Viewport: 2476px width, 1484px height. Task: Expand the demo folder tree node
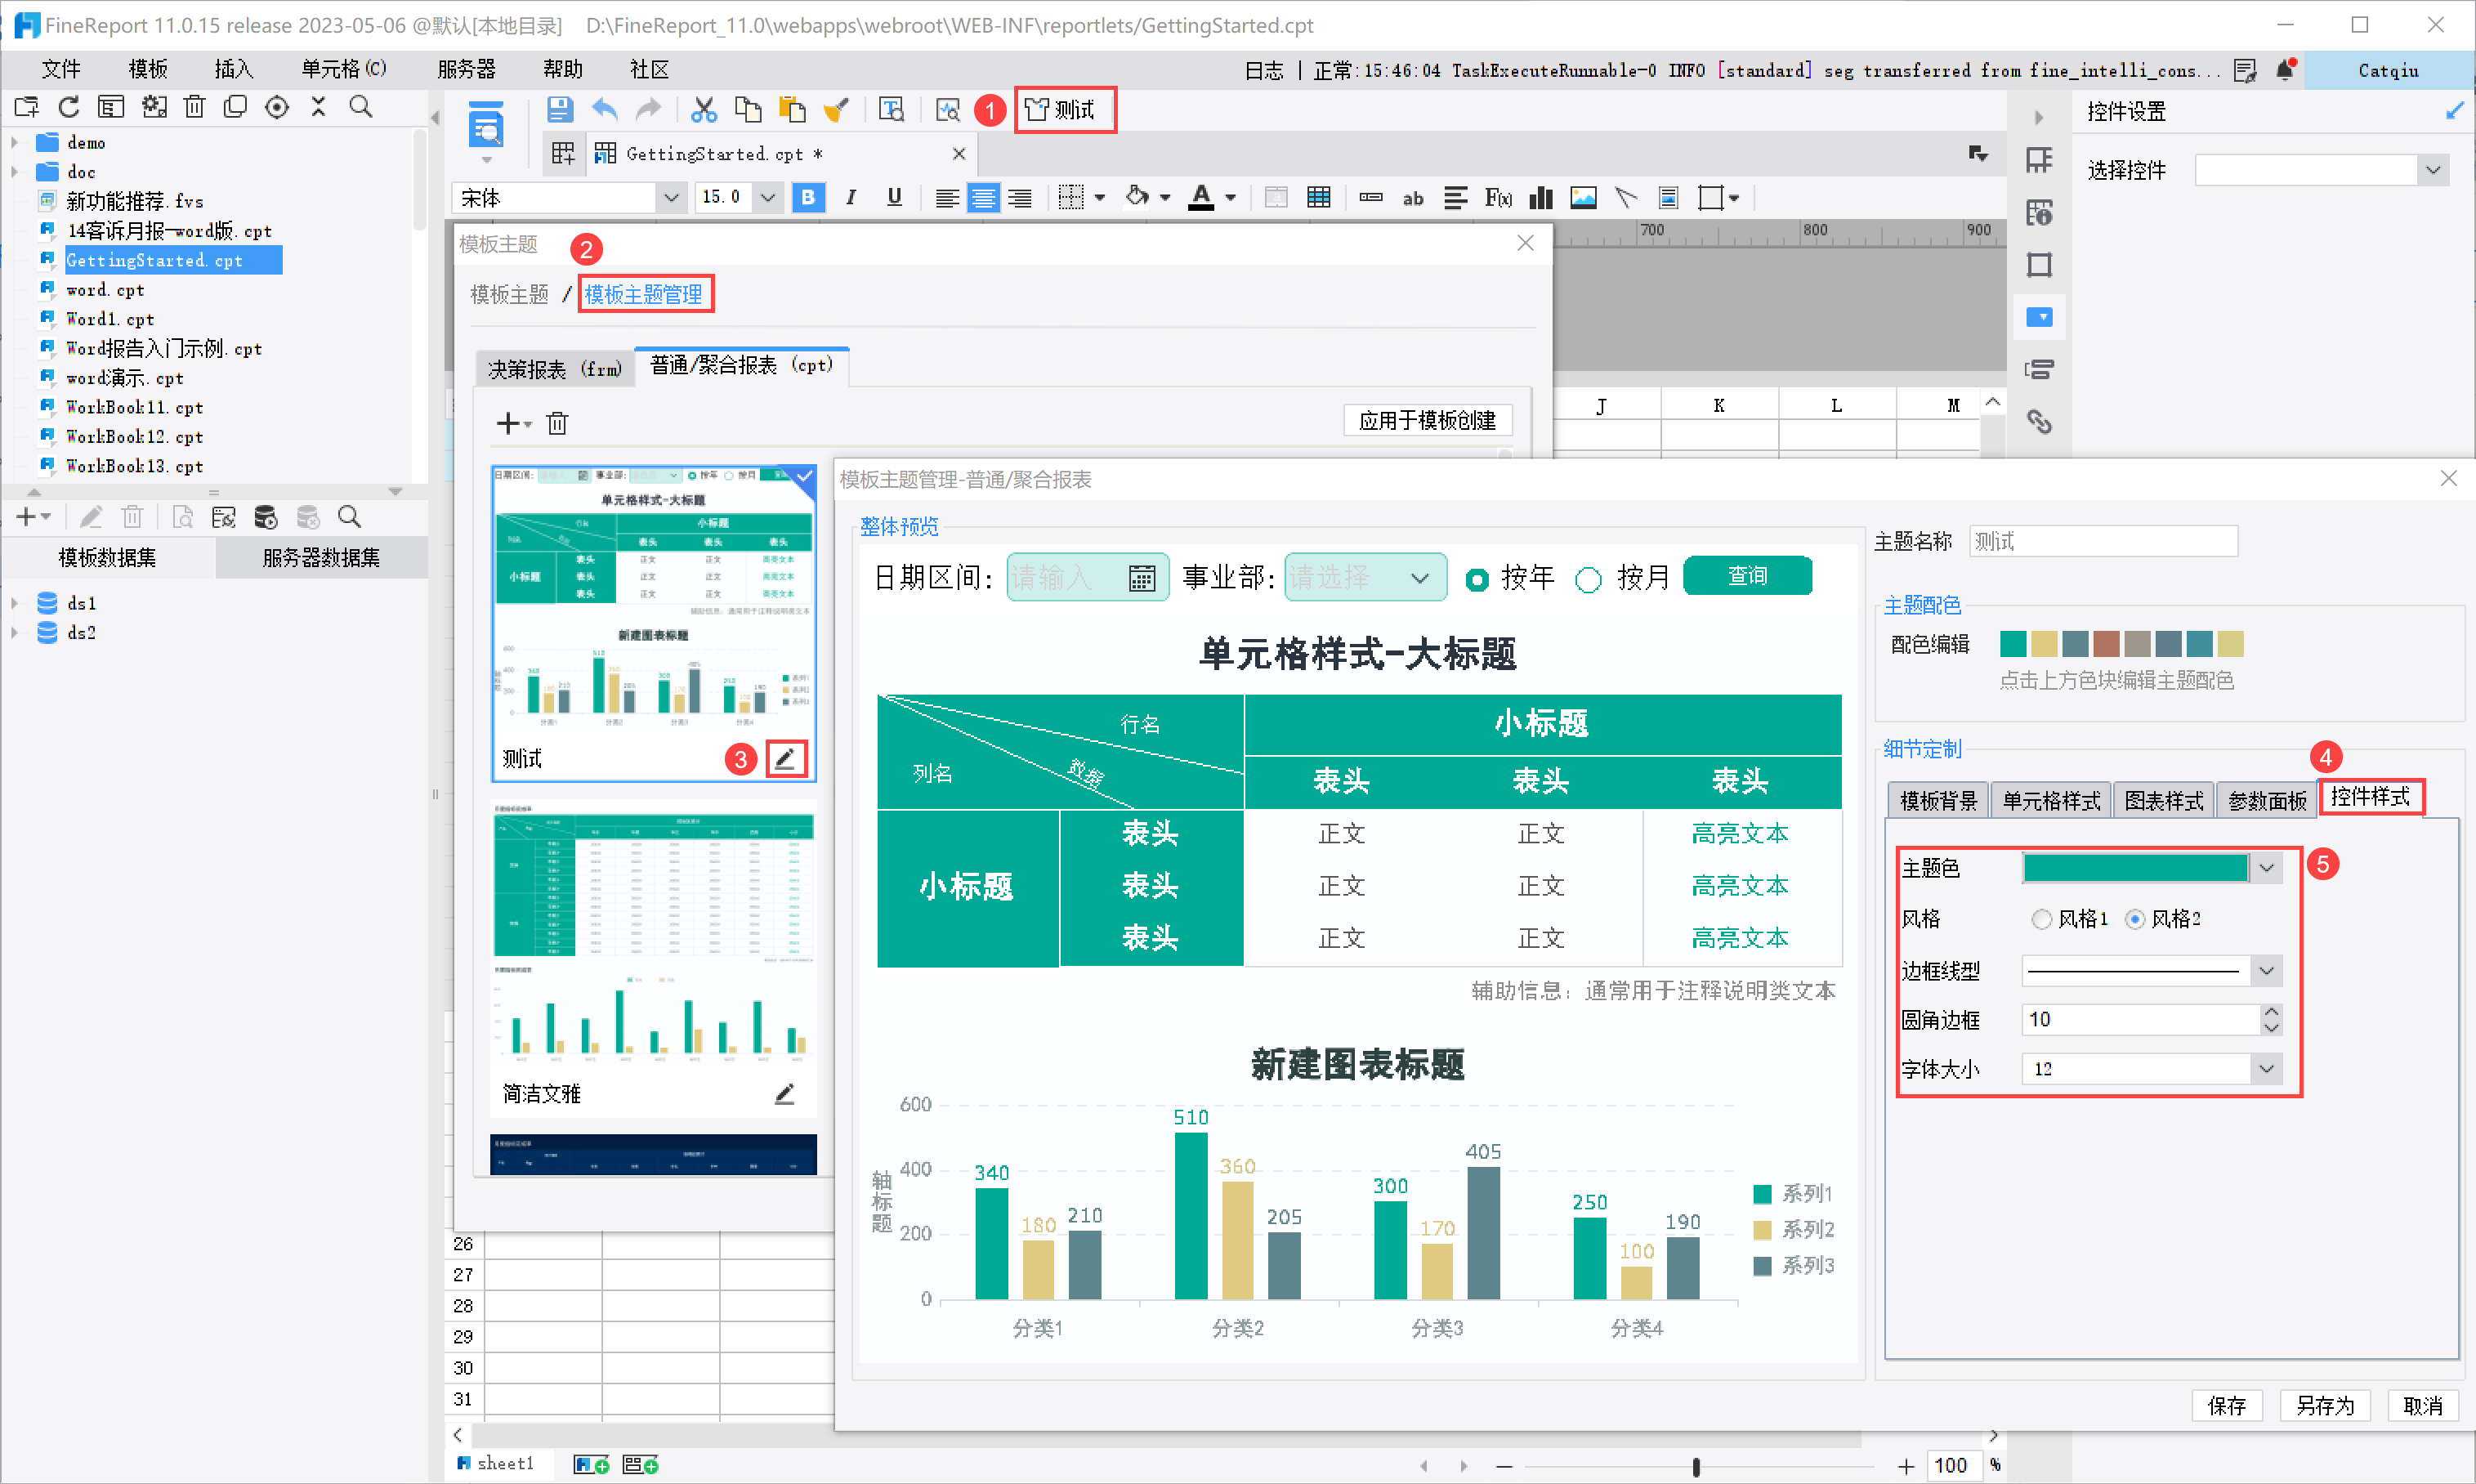(x=15, y=143)
